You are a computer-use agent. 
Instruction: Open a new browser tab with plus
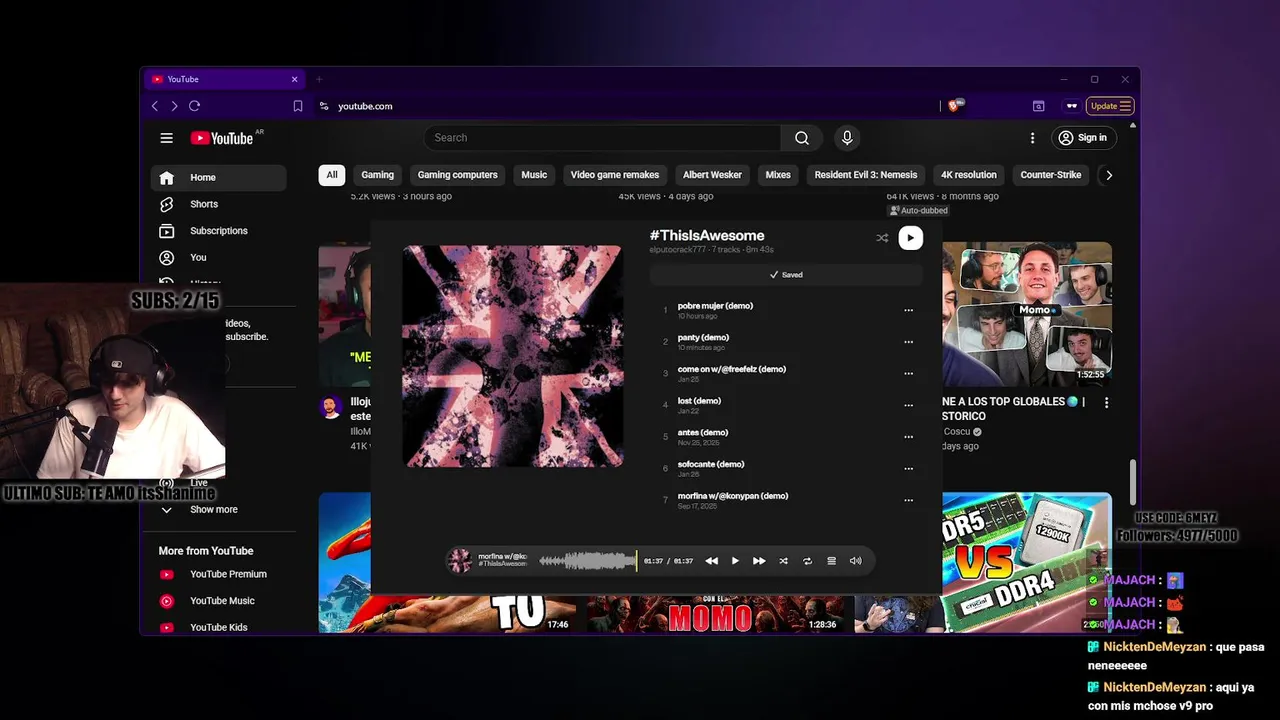tap(319, 79)
